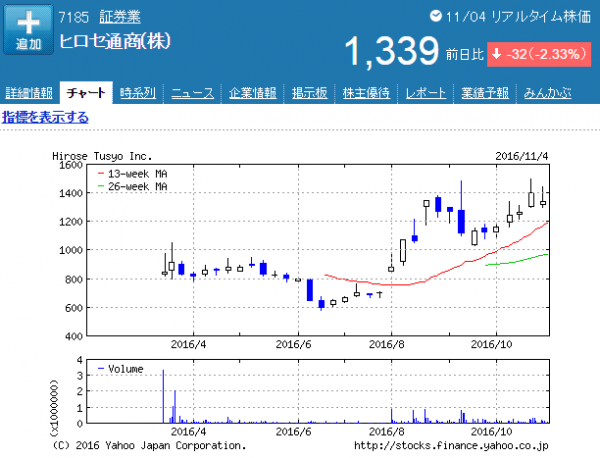View the 株主優待 tab
The width and height of the screenshot is (600, 458).
click(x=366, y=93)
